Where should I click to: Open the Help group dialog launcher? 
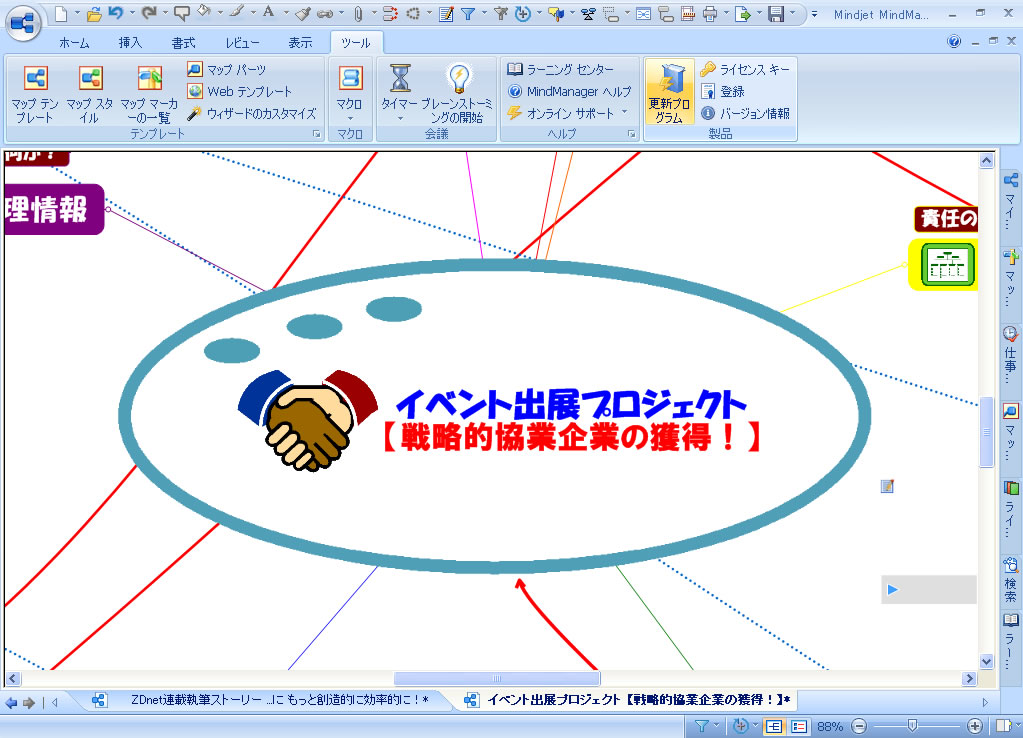632,134
